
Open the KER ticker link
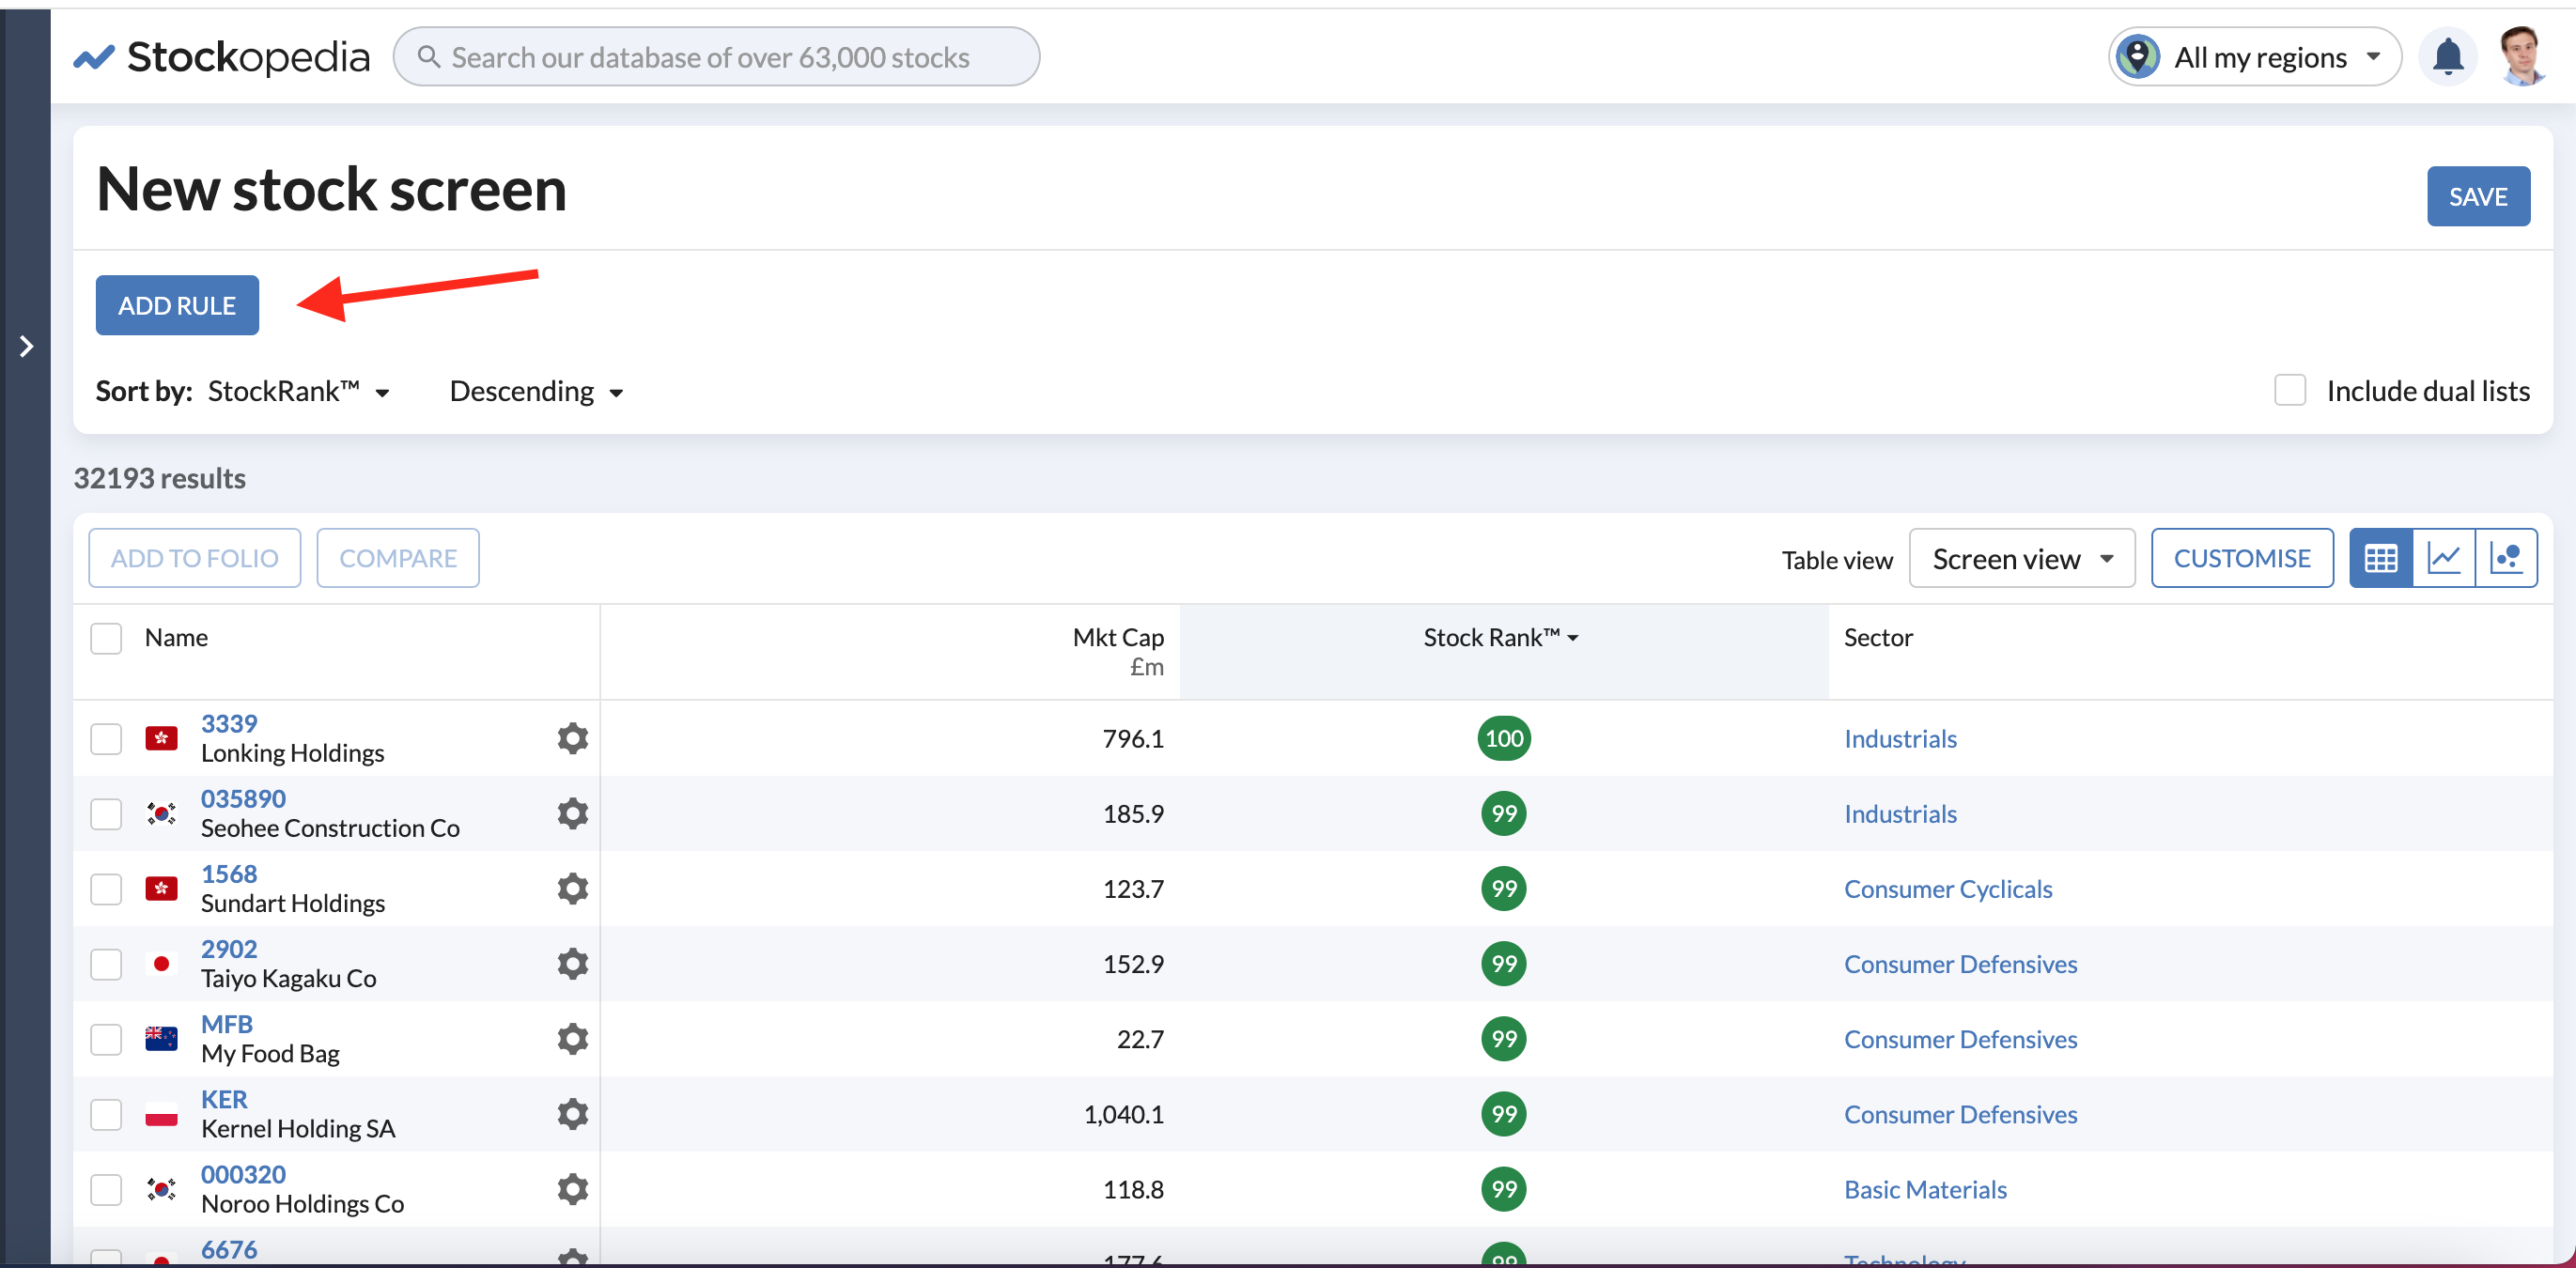coord(224,1098)
